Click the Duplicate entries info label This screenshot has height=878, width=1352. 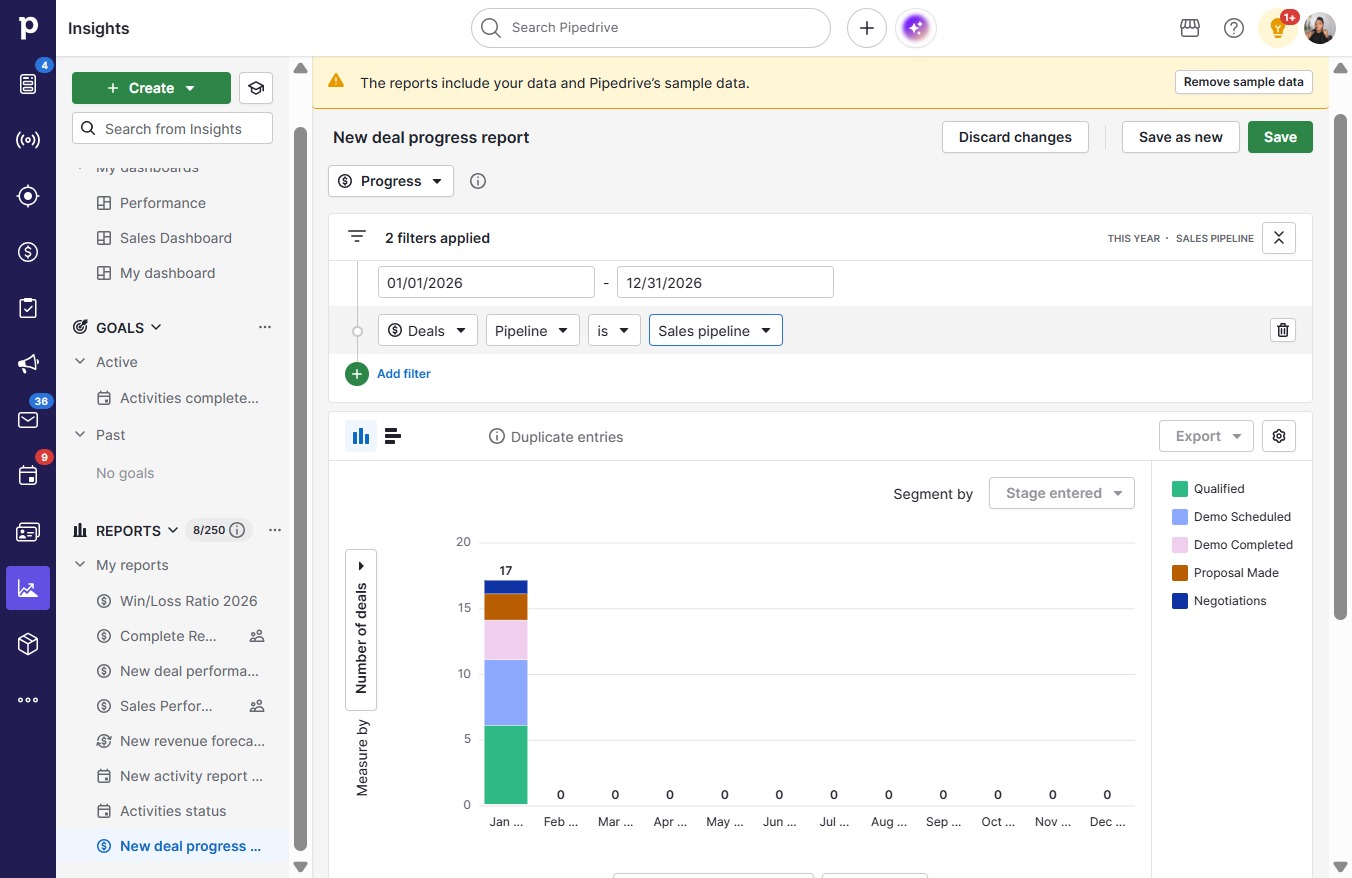pyautogui.click(x=556, y=437)
